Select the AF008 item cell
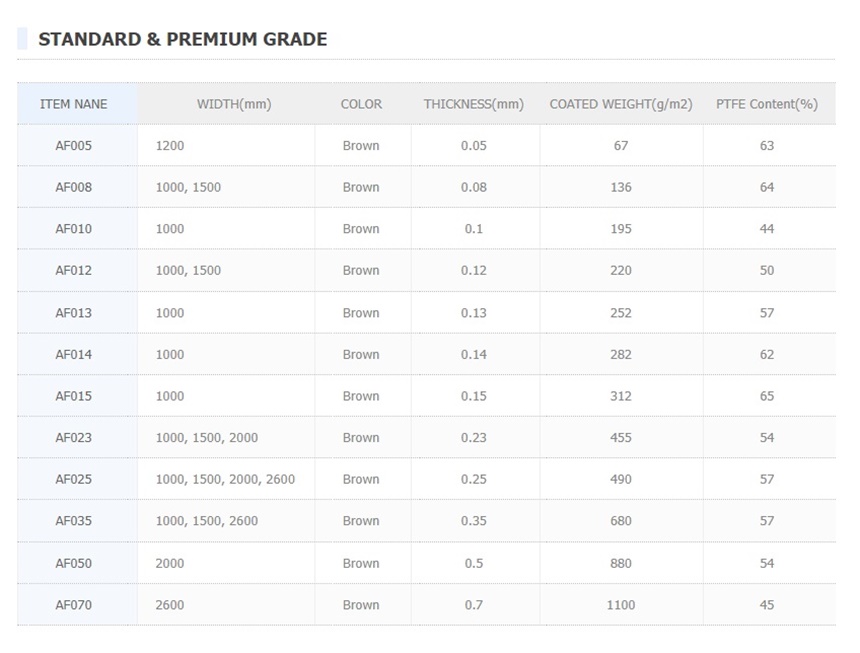Screen dimensions: 860x653 [x=73, y=187]
